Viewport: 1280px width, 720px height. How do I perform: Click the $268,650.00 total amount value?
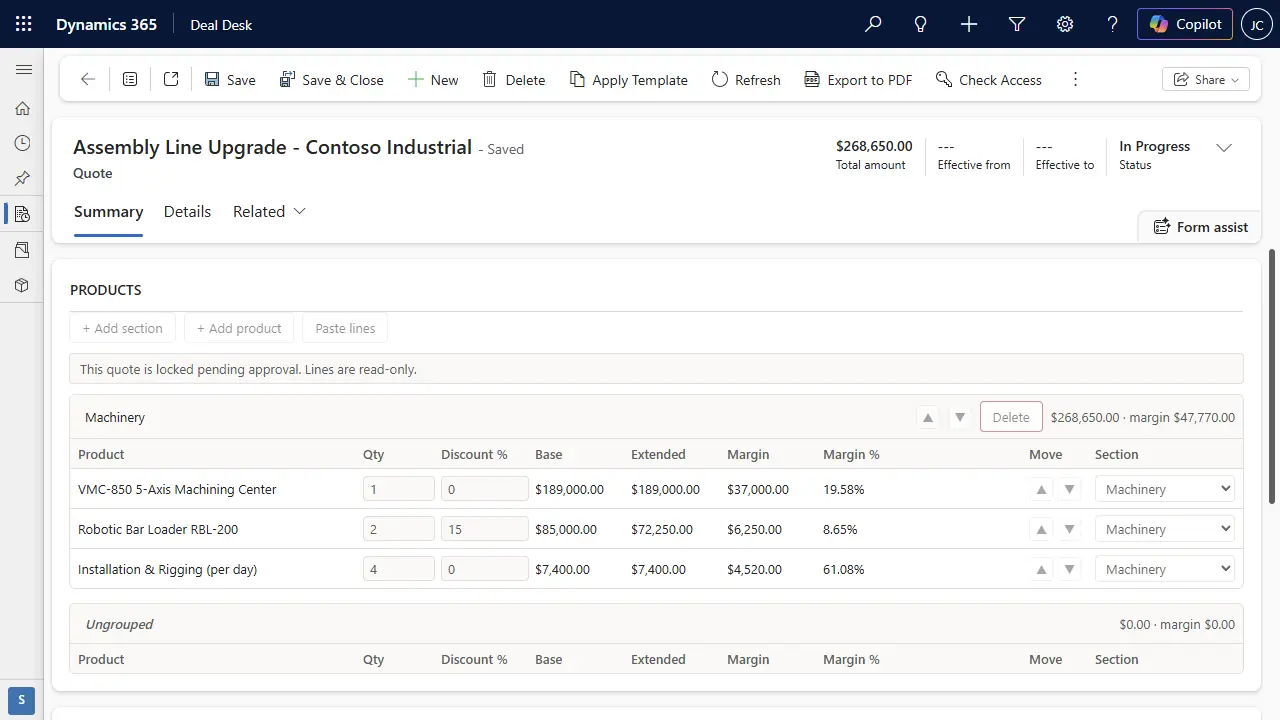click(x=874, y=146)
